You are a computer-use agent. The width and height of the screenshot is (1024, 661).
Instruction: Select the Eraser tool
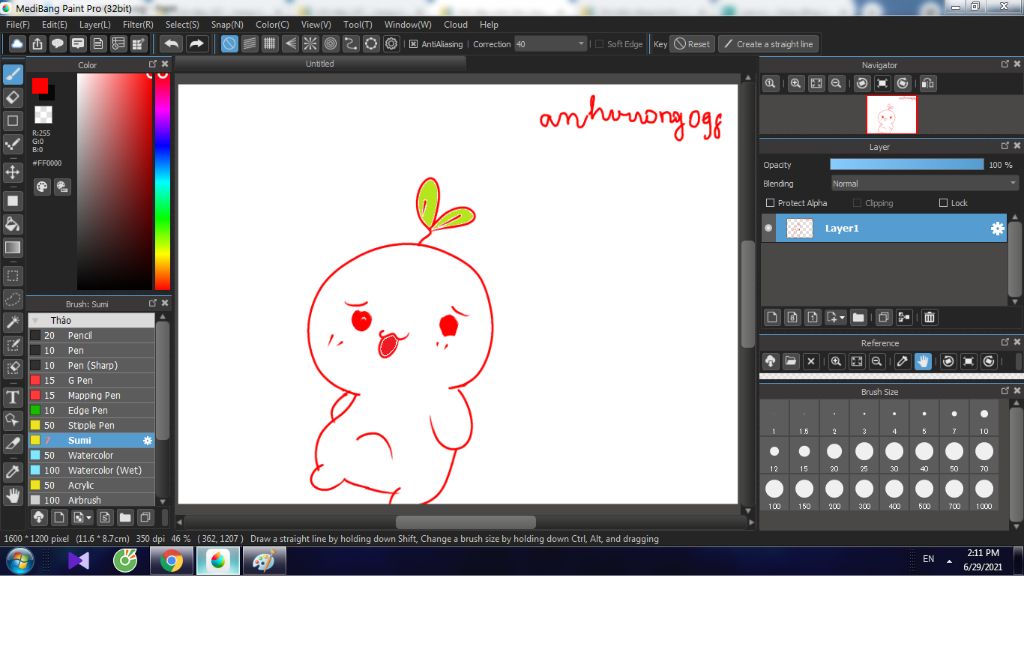tap(12, 97)
